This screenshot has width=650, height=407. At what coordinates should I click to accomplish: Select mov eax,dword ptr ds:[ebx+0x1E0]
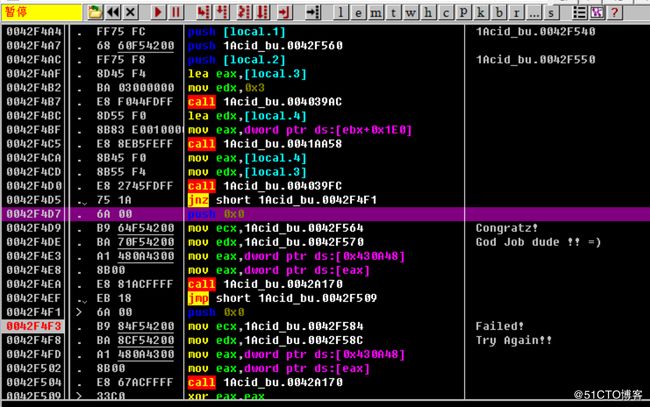300,130
